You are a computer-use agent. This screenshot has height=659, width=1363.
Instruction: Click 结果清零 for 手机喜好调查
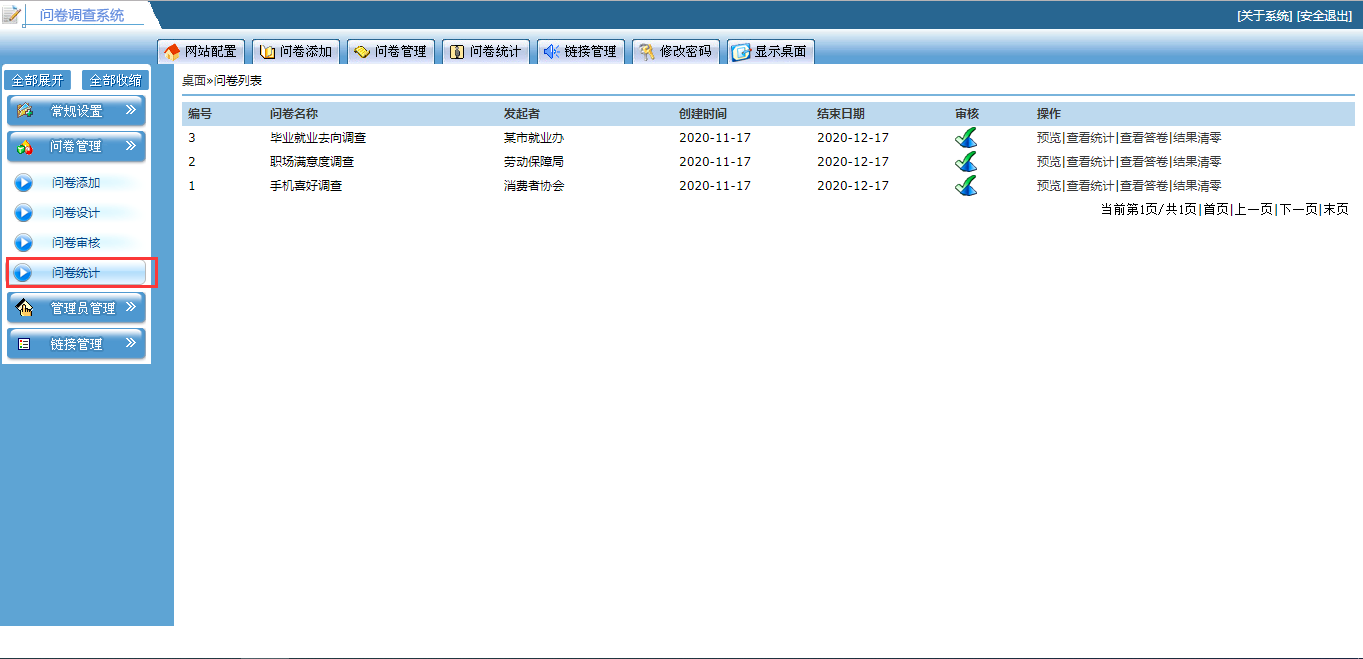(1197, 186)
